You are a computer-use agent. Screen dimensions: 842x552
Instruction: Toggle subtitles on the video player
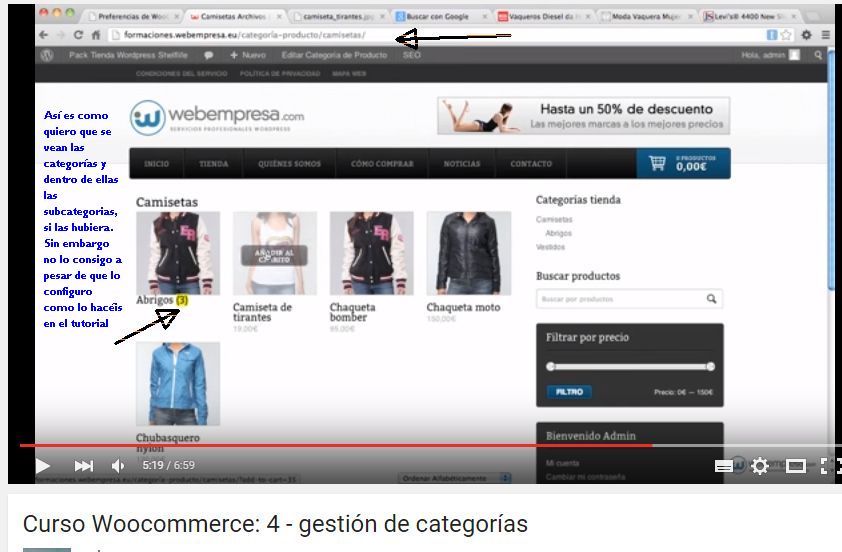pos(723,466)
